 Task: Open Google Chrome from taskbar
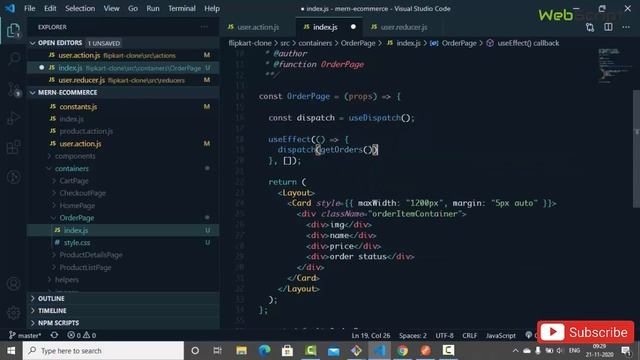click(402, 351)
